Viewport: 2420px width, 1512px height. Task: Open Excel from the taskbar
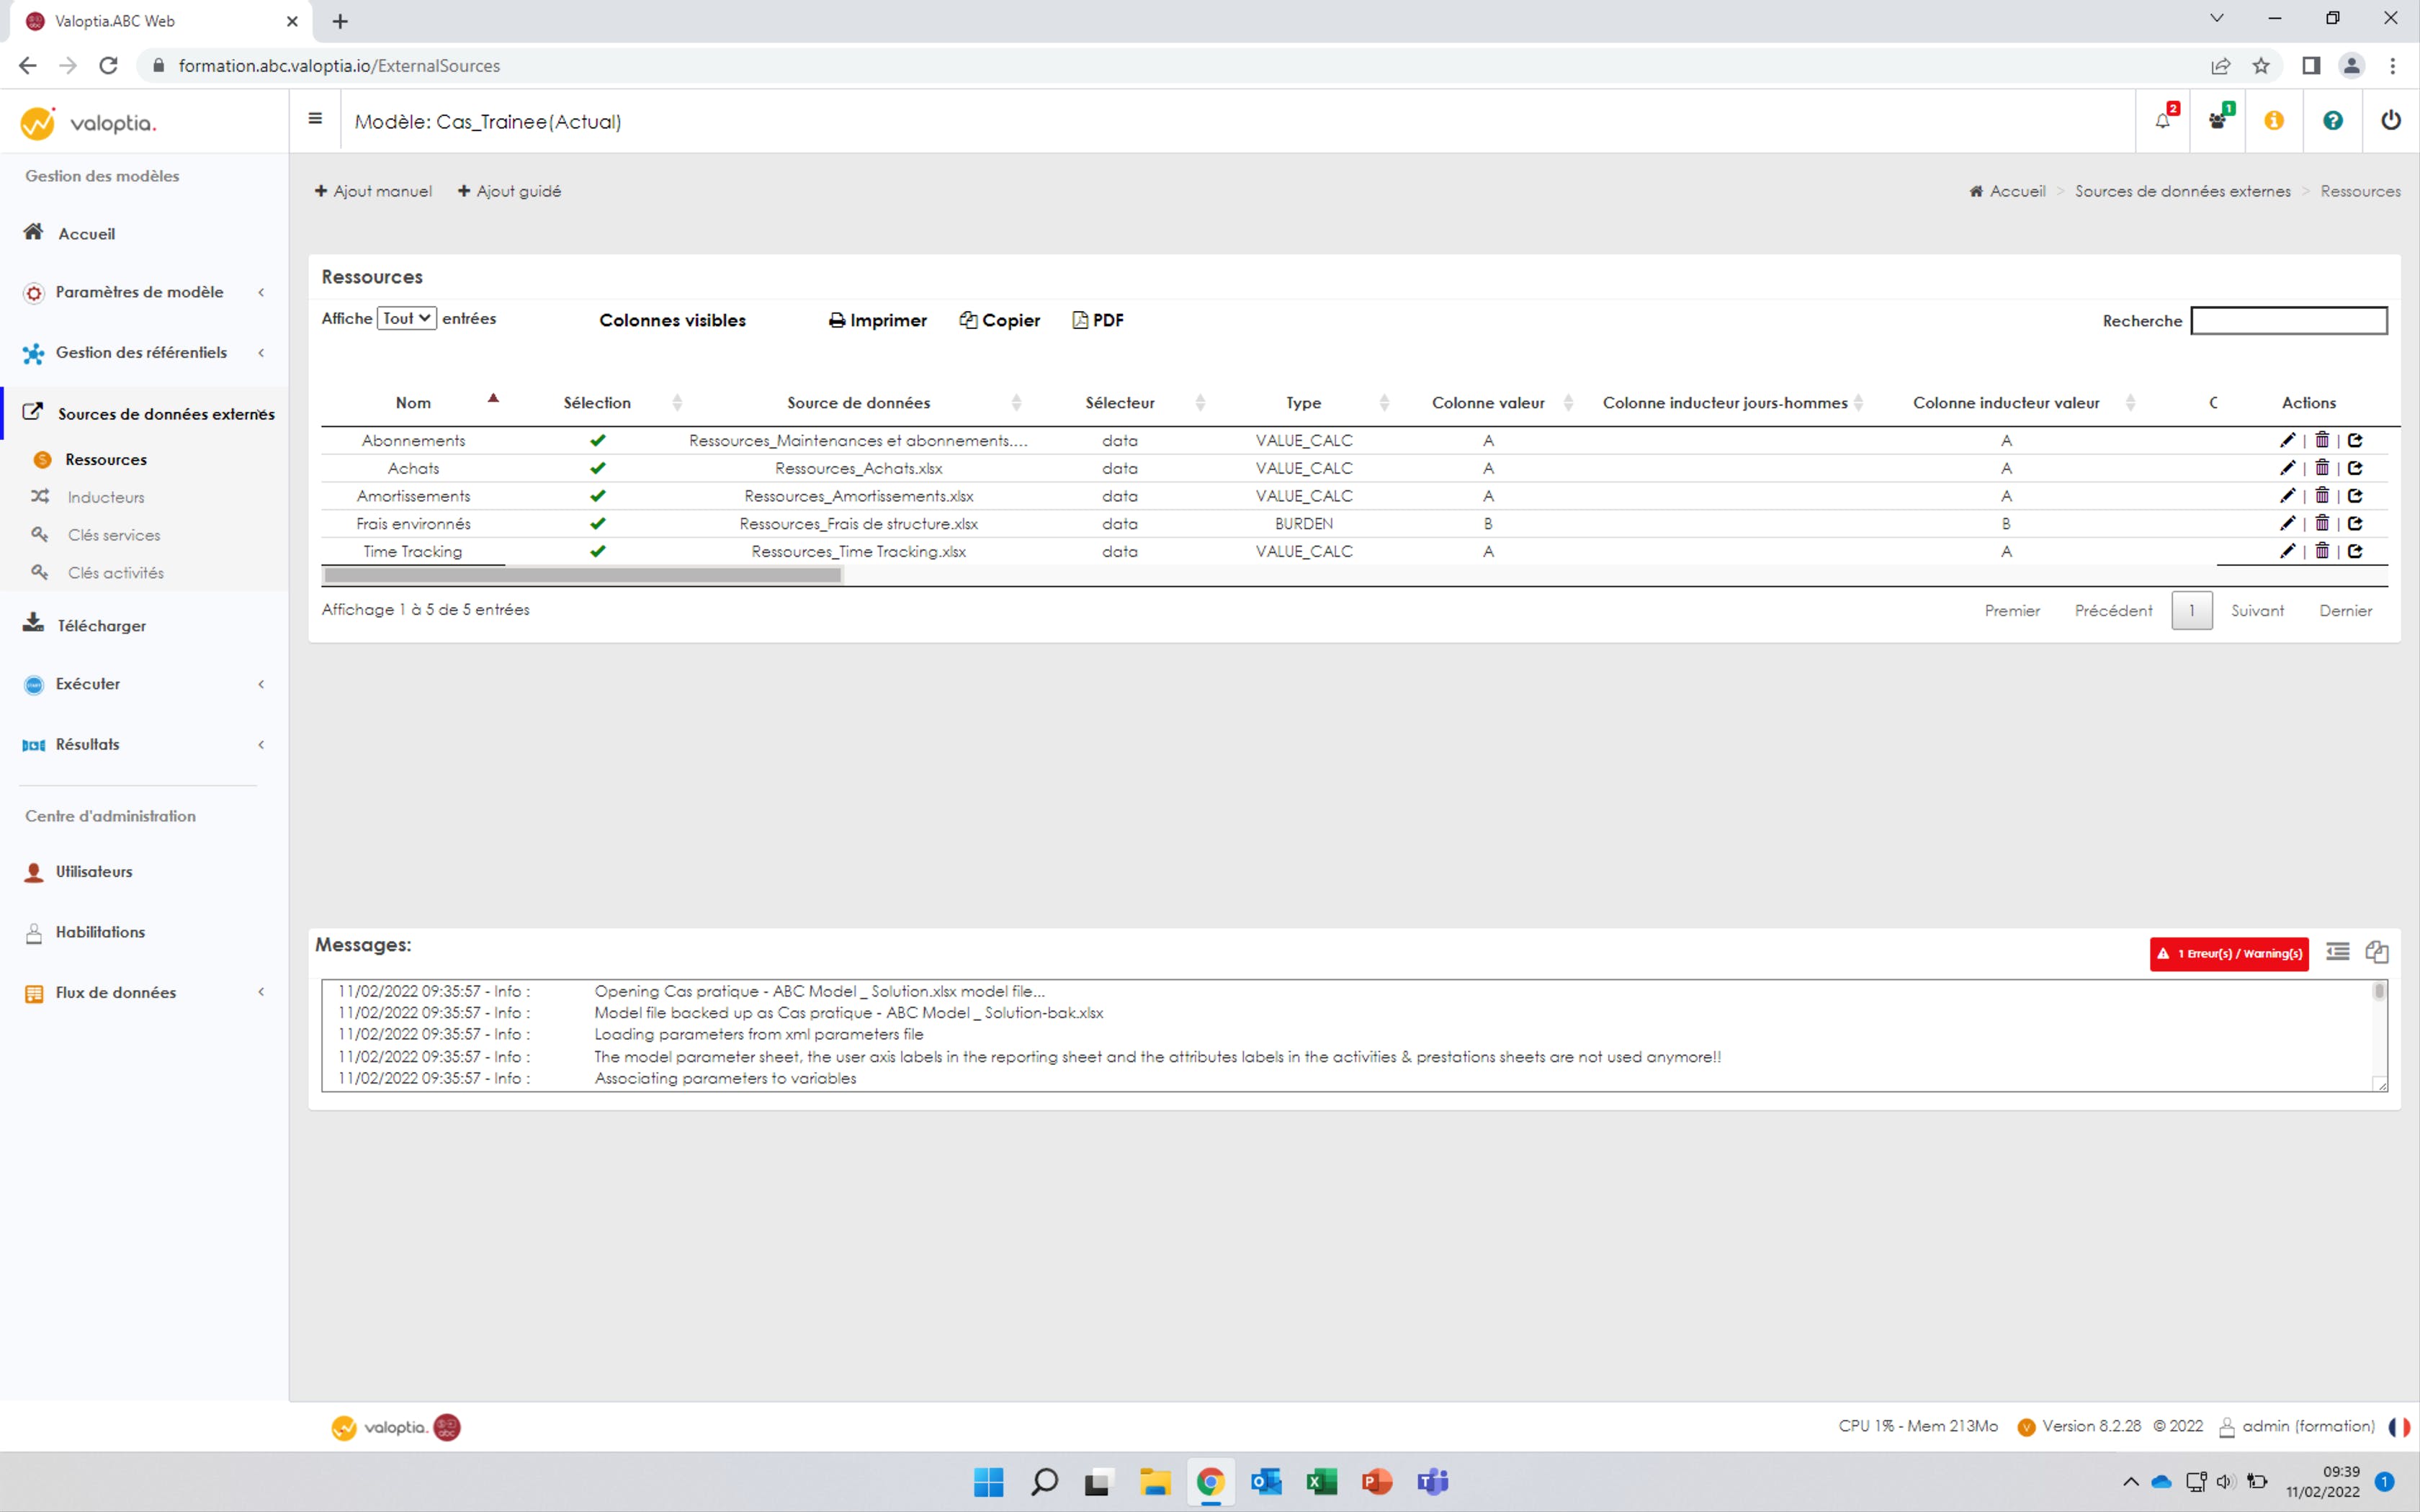click(x=1322, y=1482)
